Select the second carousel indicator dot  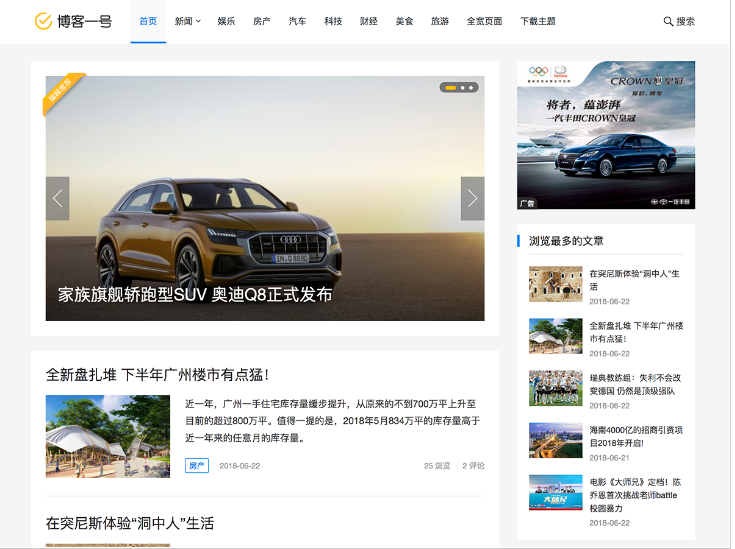click(463, 88)
